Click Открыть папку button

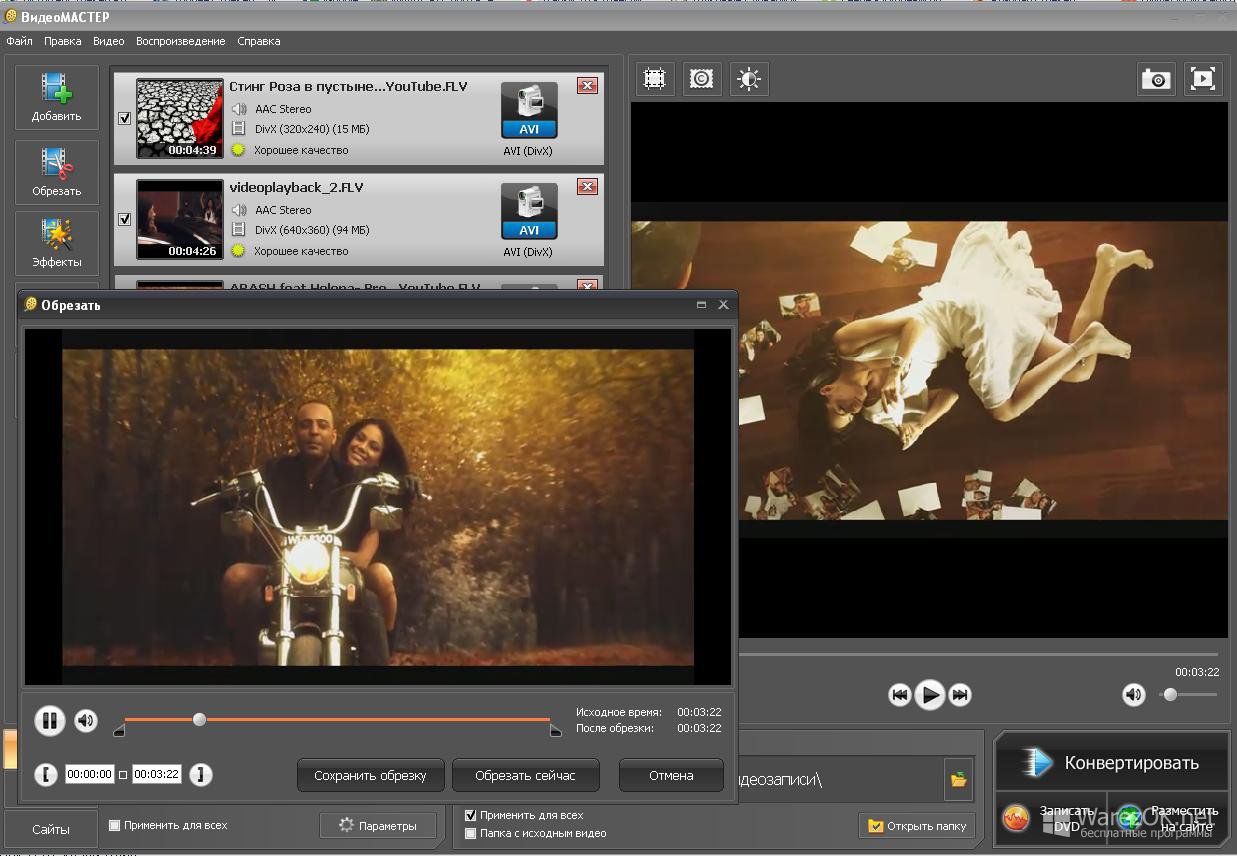(918, 826)
